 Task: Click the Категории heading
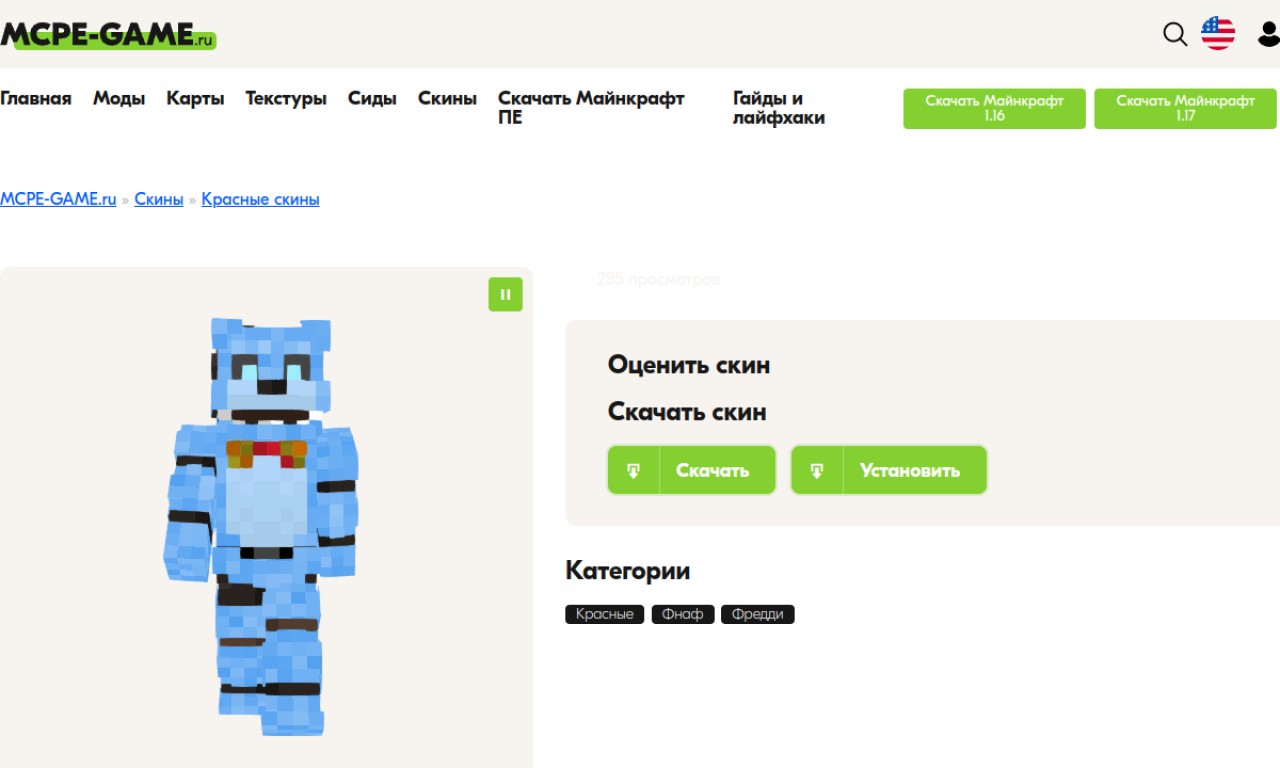(628, 571)
